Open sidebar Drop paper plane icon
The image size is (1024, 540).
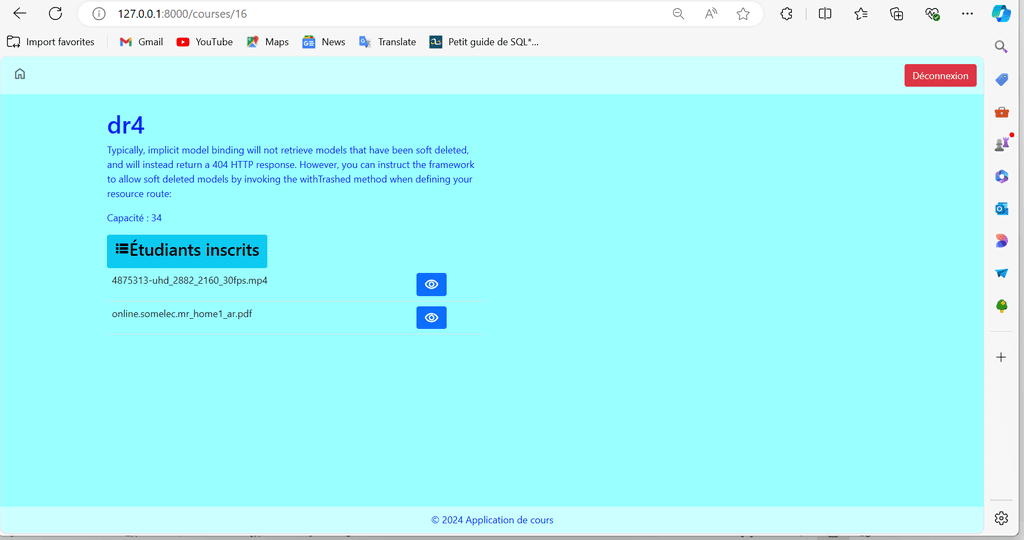[1002, 273]
